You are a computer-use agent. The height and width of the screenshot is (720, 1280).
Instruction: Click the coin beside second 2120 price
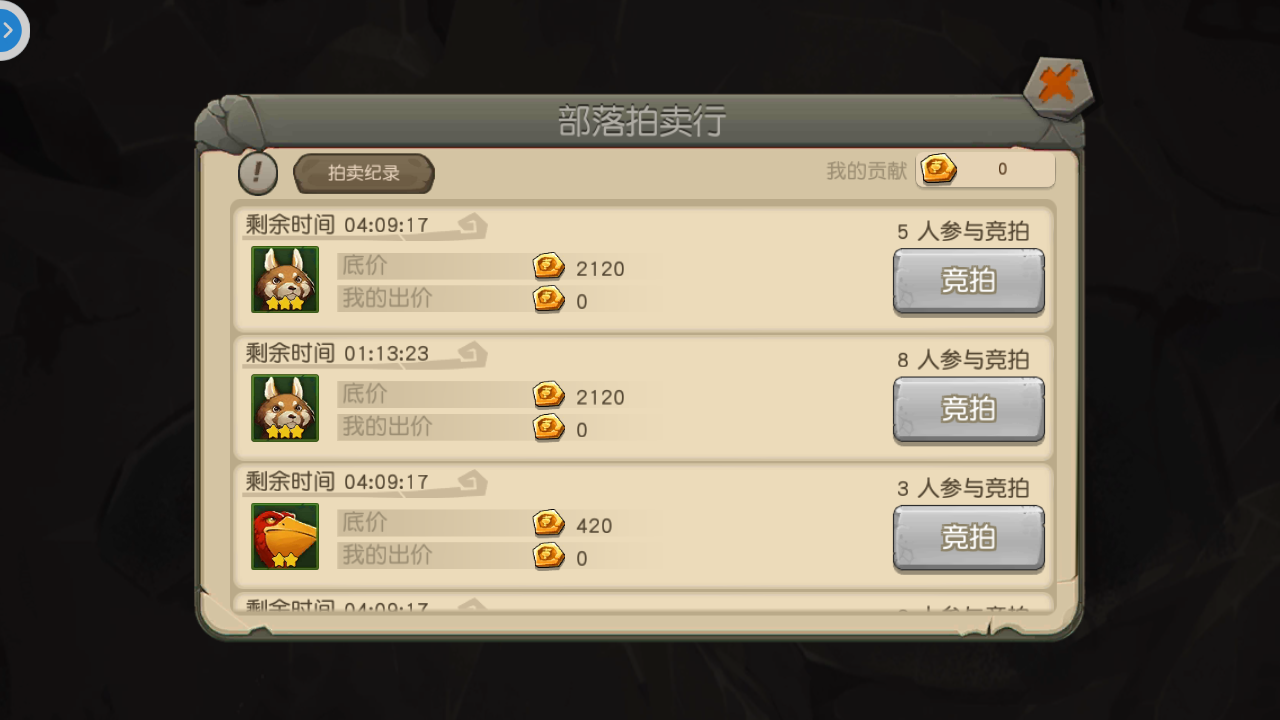548,394
